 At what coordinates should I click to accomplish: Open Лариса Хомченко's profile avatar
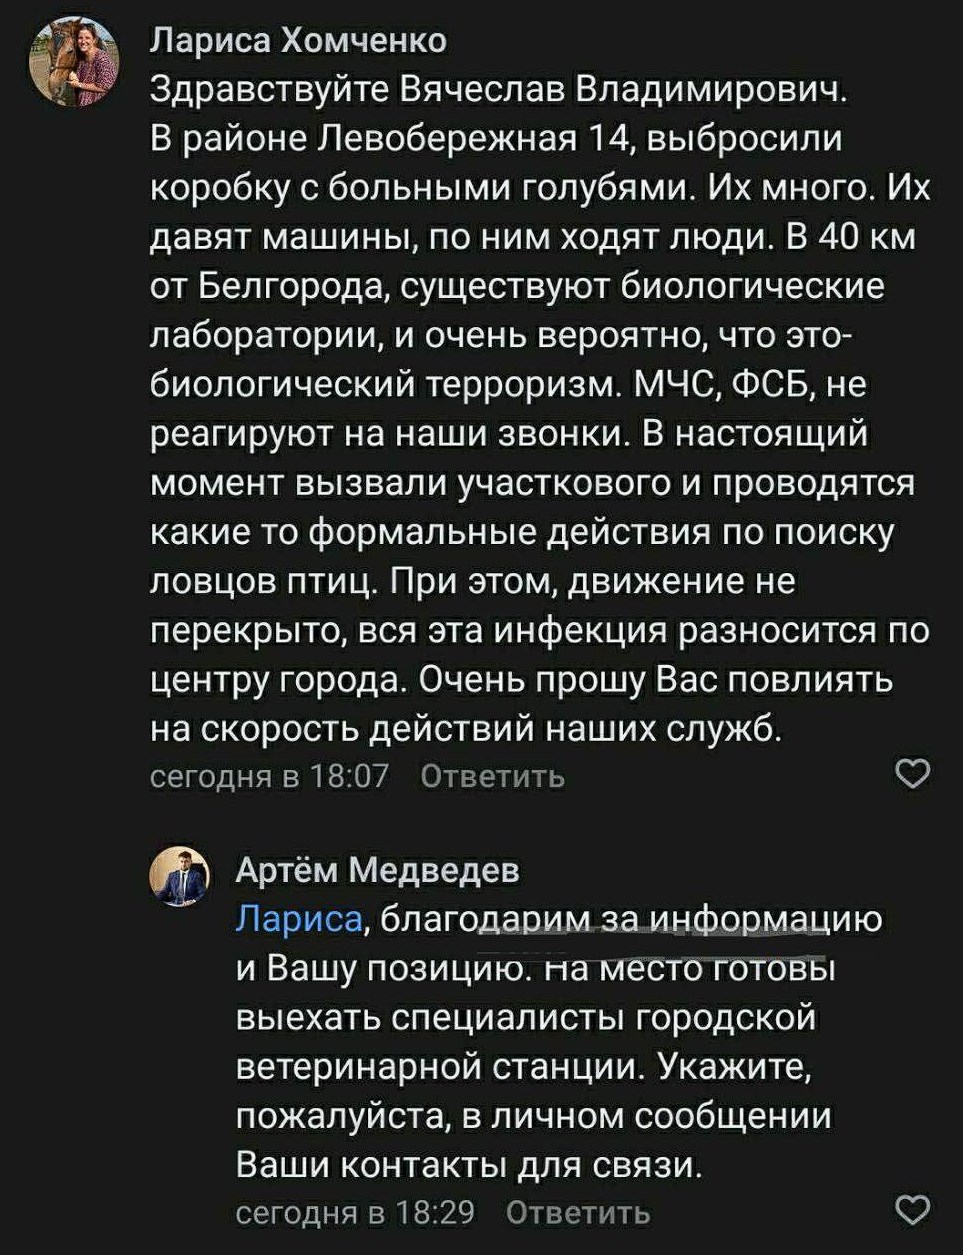75,62
